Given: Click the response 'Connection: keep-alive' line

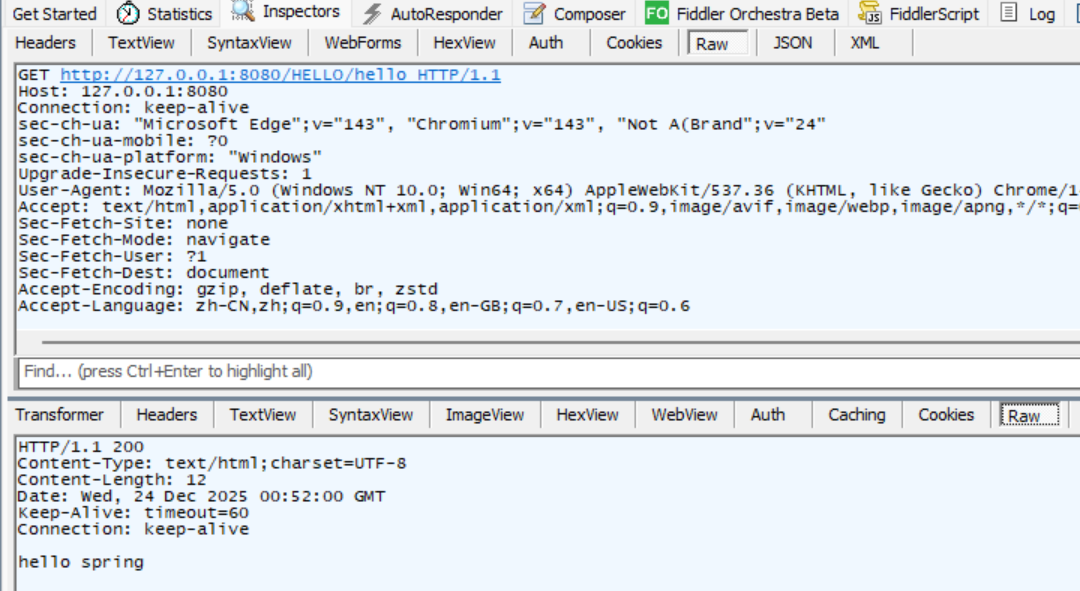Looking at the screenshot, I should tap(133, 529).
